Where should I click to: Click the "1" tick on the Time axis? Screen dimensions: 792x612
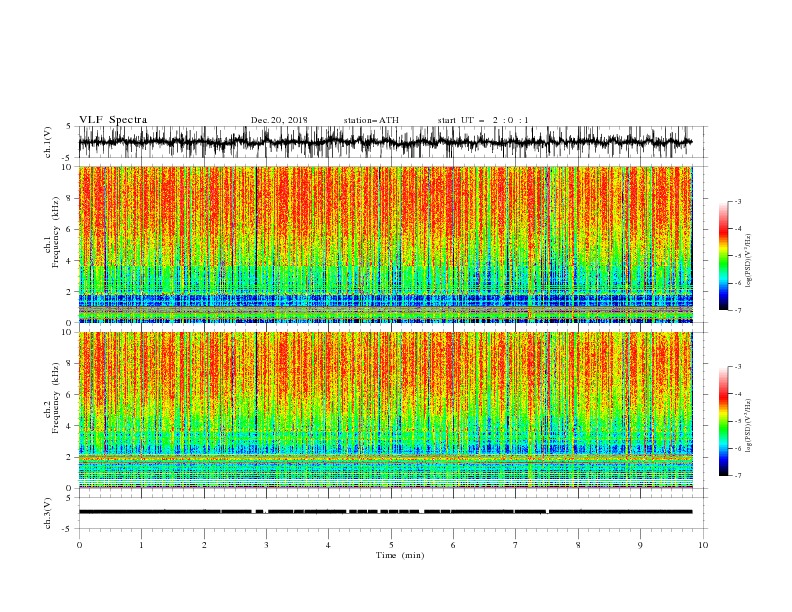click(141, 545)
